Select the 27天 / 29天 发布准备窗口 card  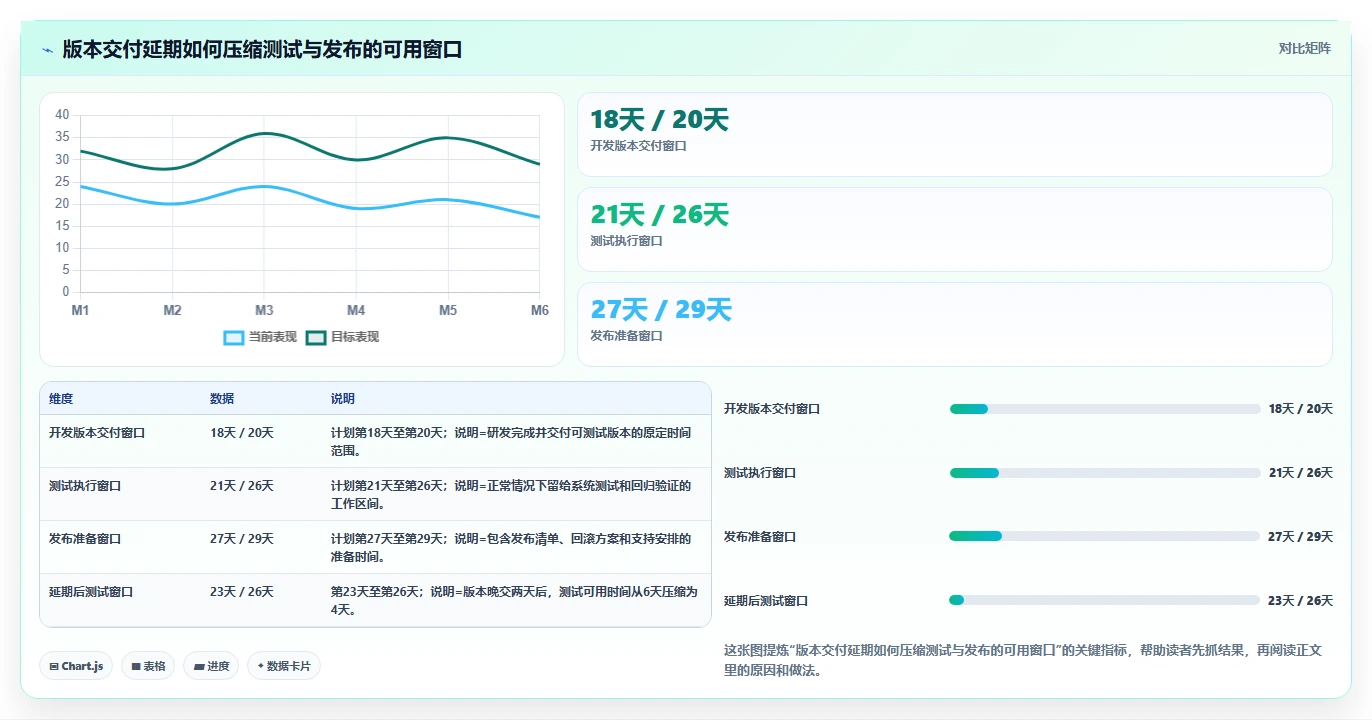pyautogui.click(x=955, y=325)
